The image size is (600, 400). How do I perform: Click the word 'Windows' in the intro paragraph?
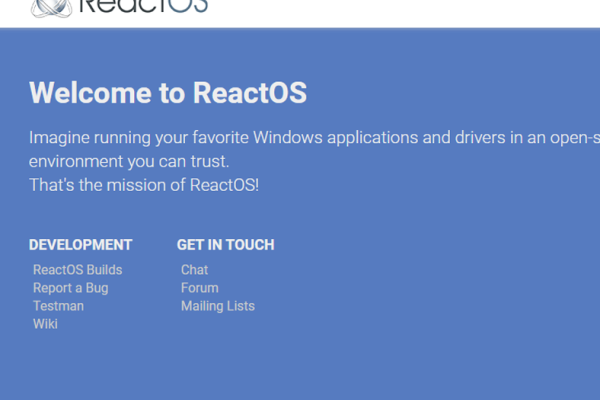pos(292,137)
